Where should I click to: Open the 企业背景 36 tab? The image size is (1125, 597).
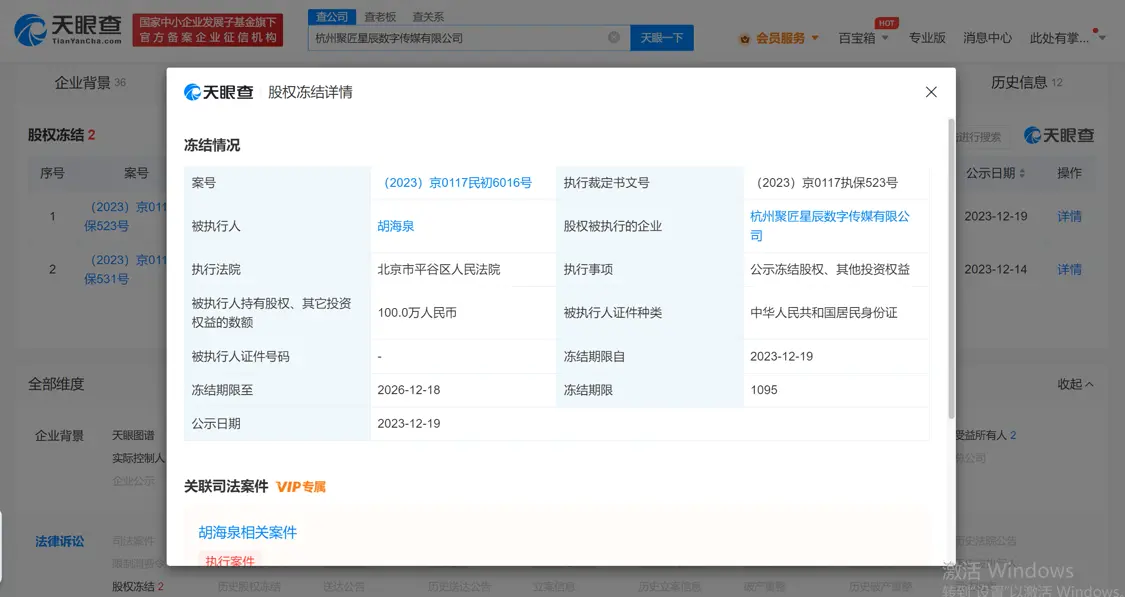[90, 83]
